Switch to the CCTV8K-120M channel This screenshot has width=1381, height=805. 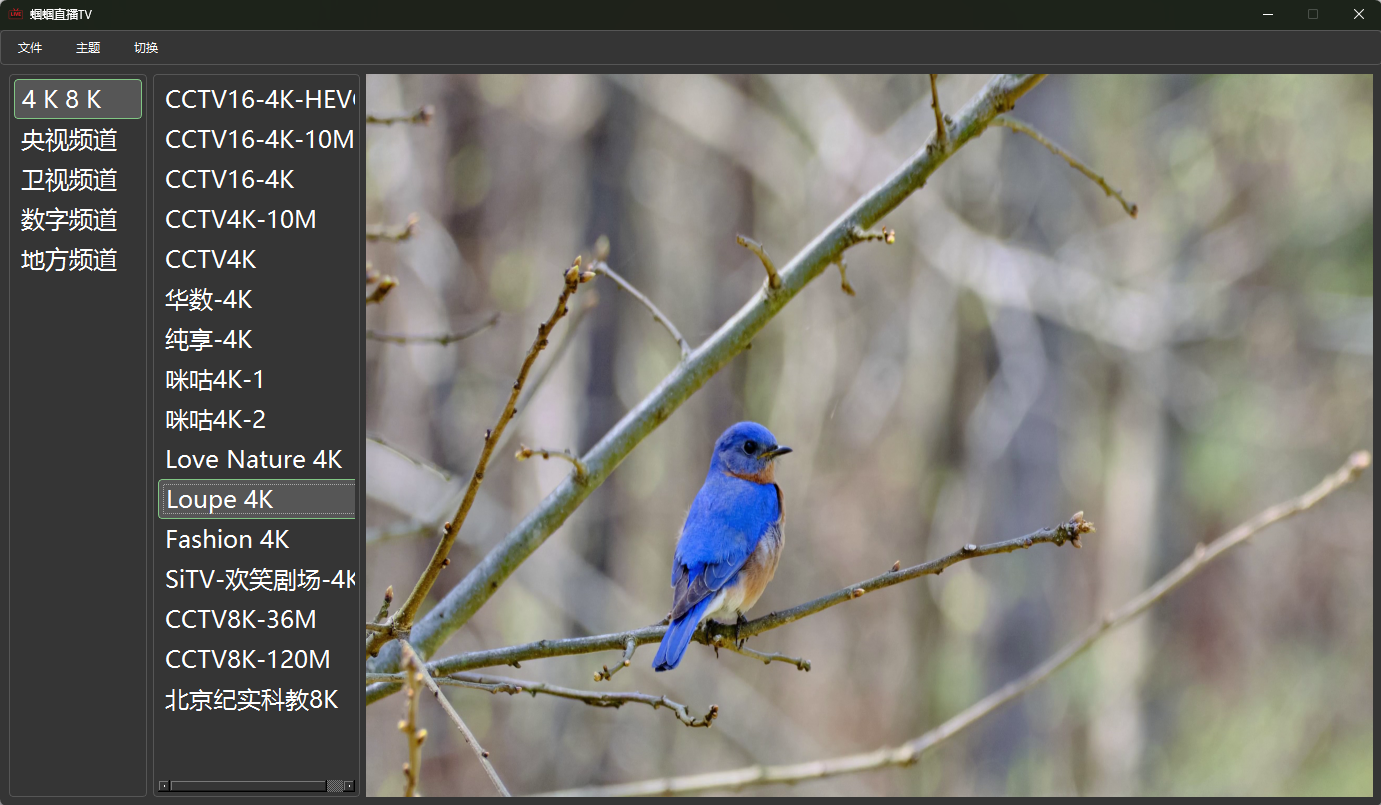[x=248, y=660]
